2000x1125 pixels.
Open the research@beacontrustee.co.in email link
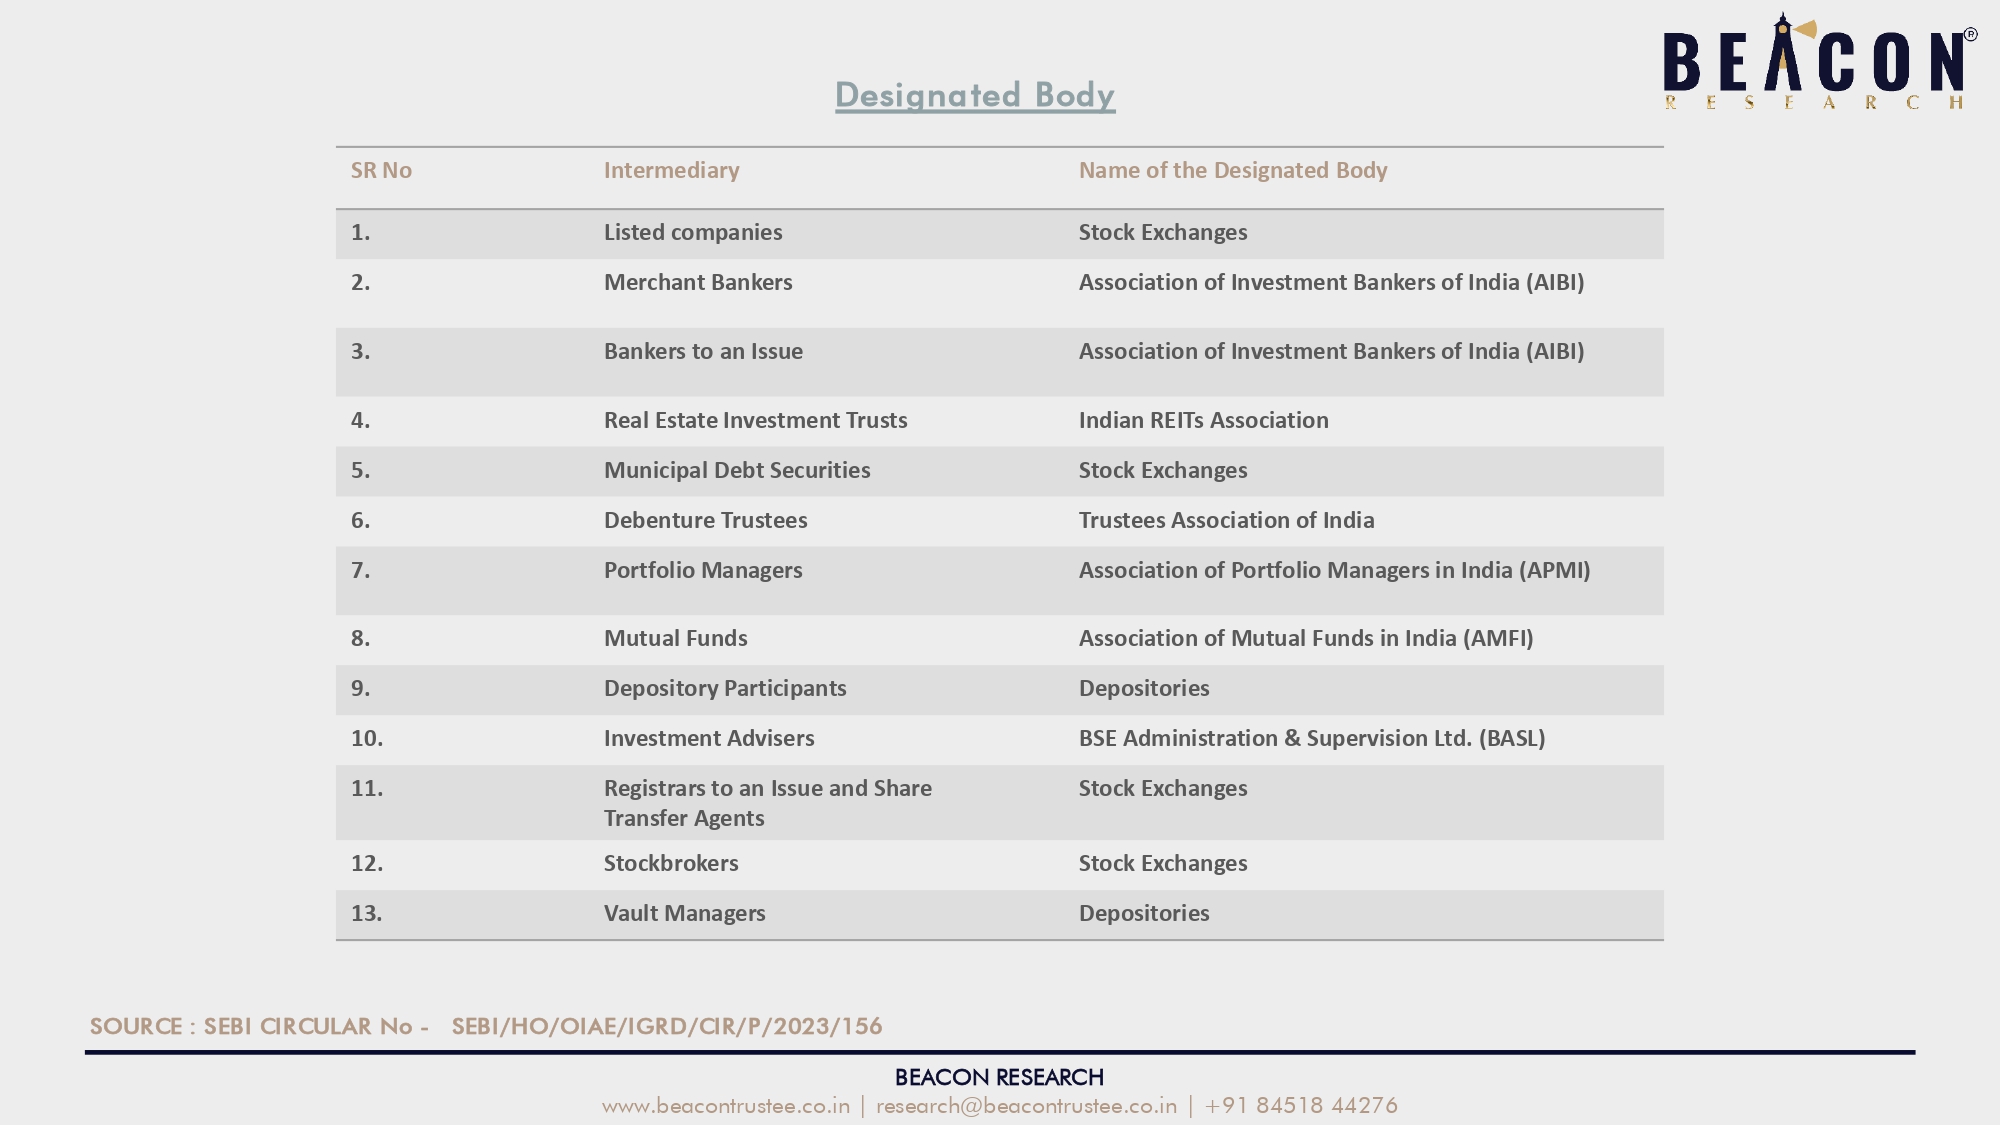[x=1026, y=1105]
